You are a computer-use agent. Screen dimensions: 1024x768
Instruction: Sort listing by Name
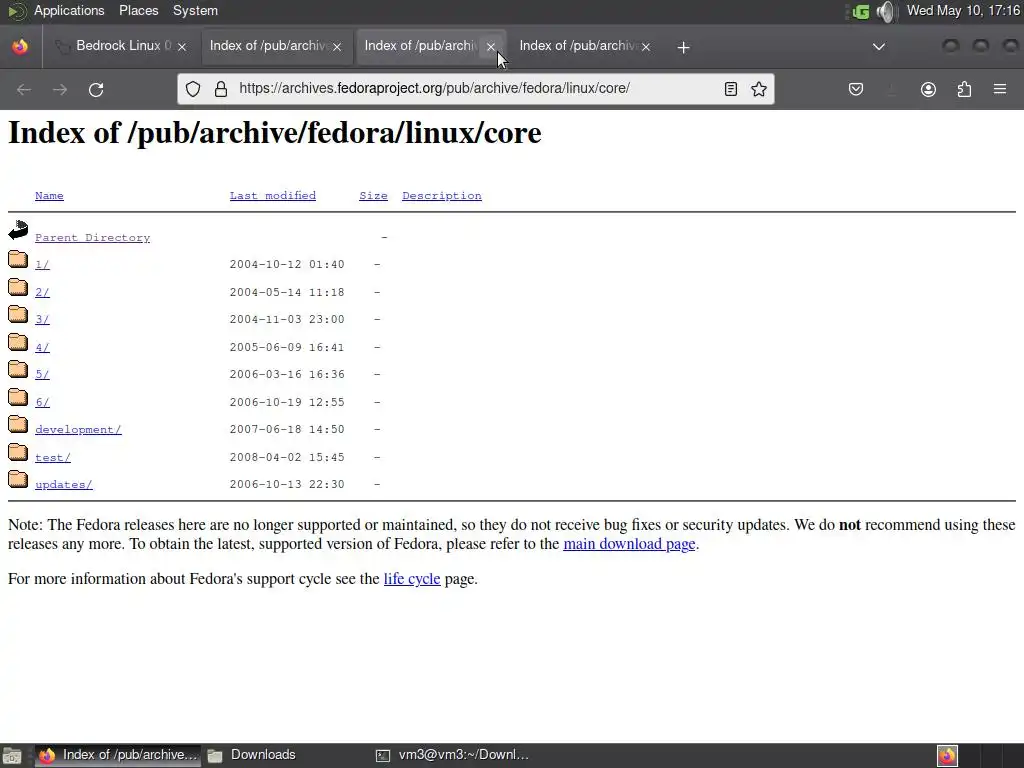click(x=49, y=195)
